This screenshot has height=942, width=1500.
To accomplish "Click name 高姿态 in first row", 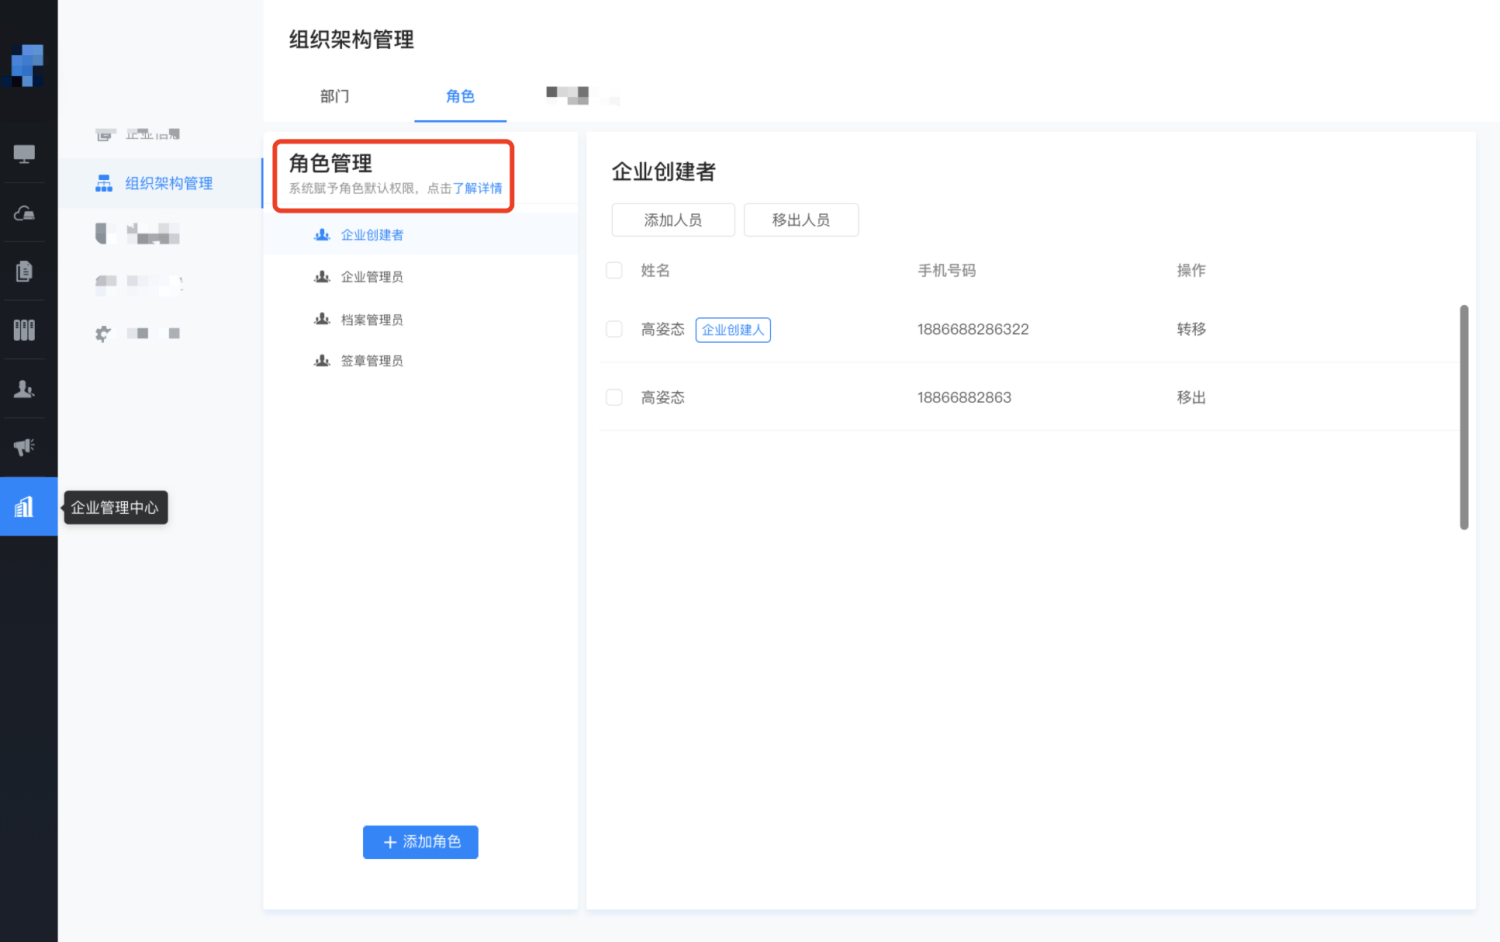I will coord(662,329).
